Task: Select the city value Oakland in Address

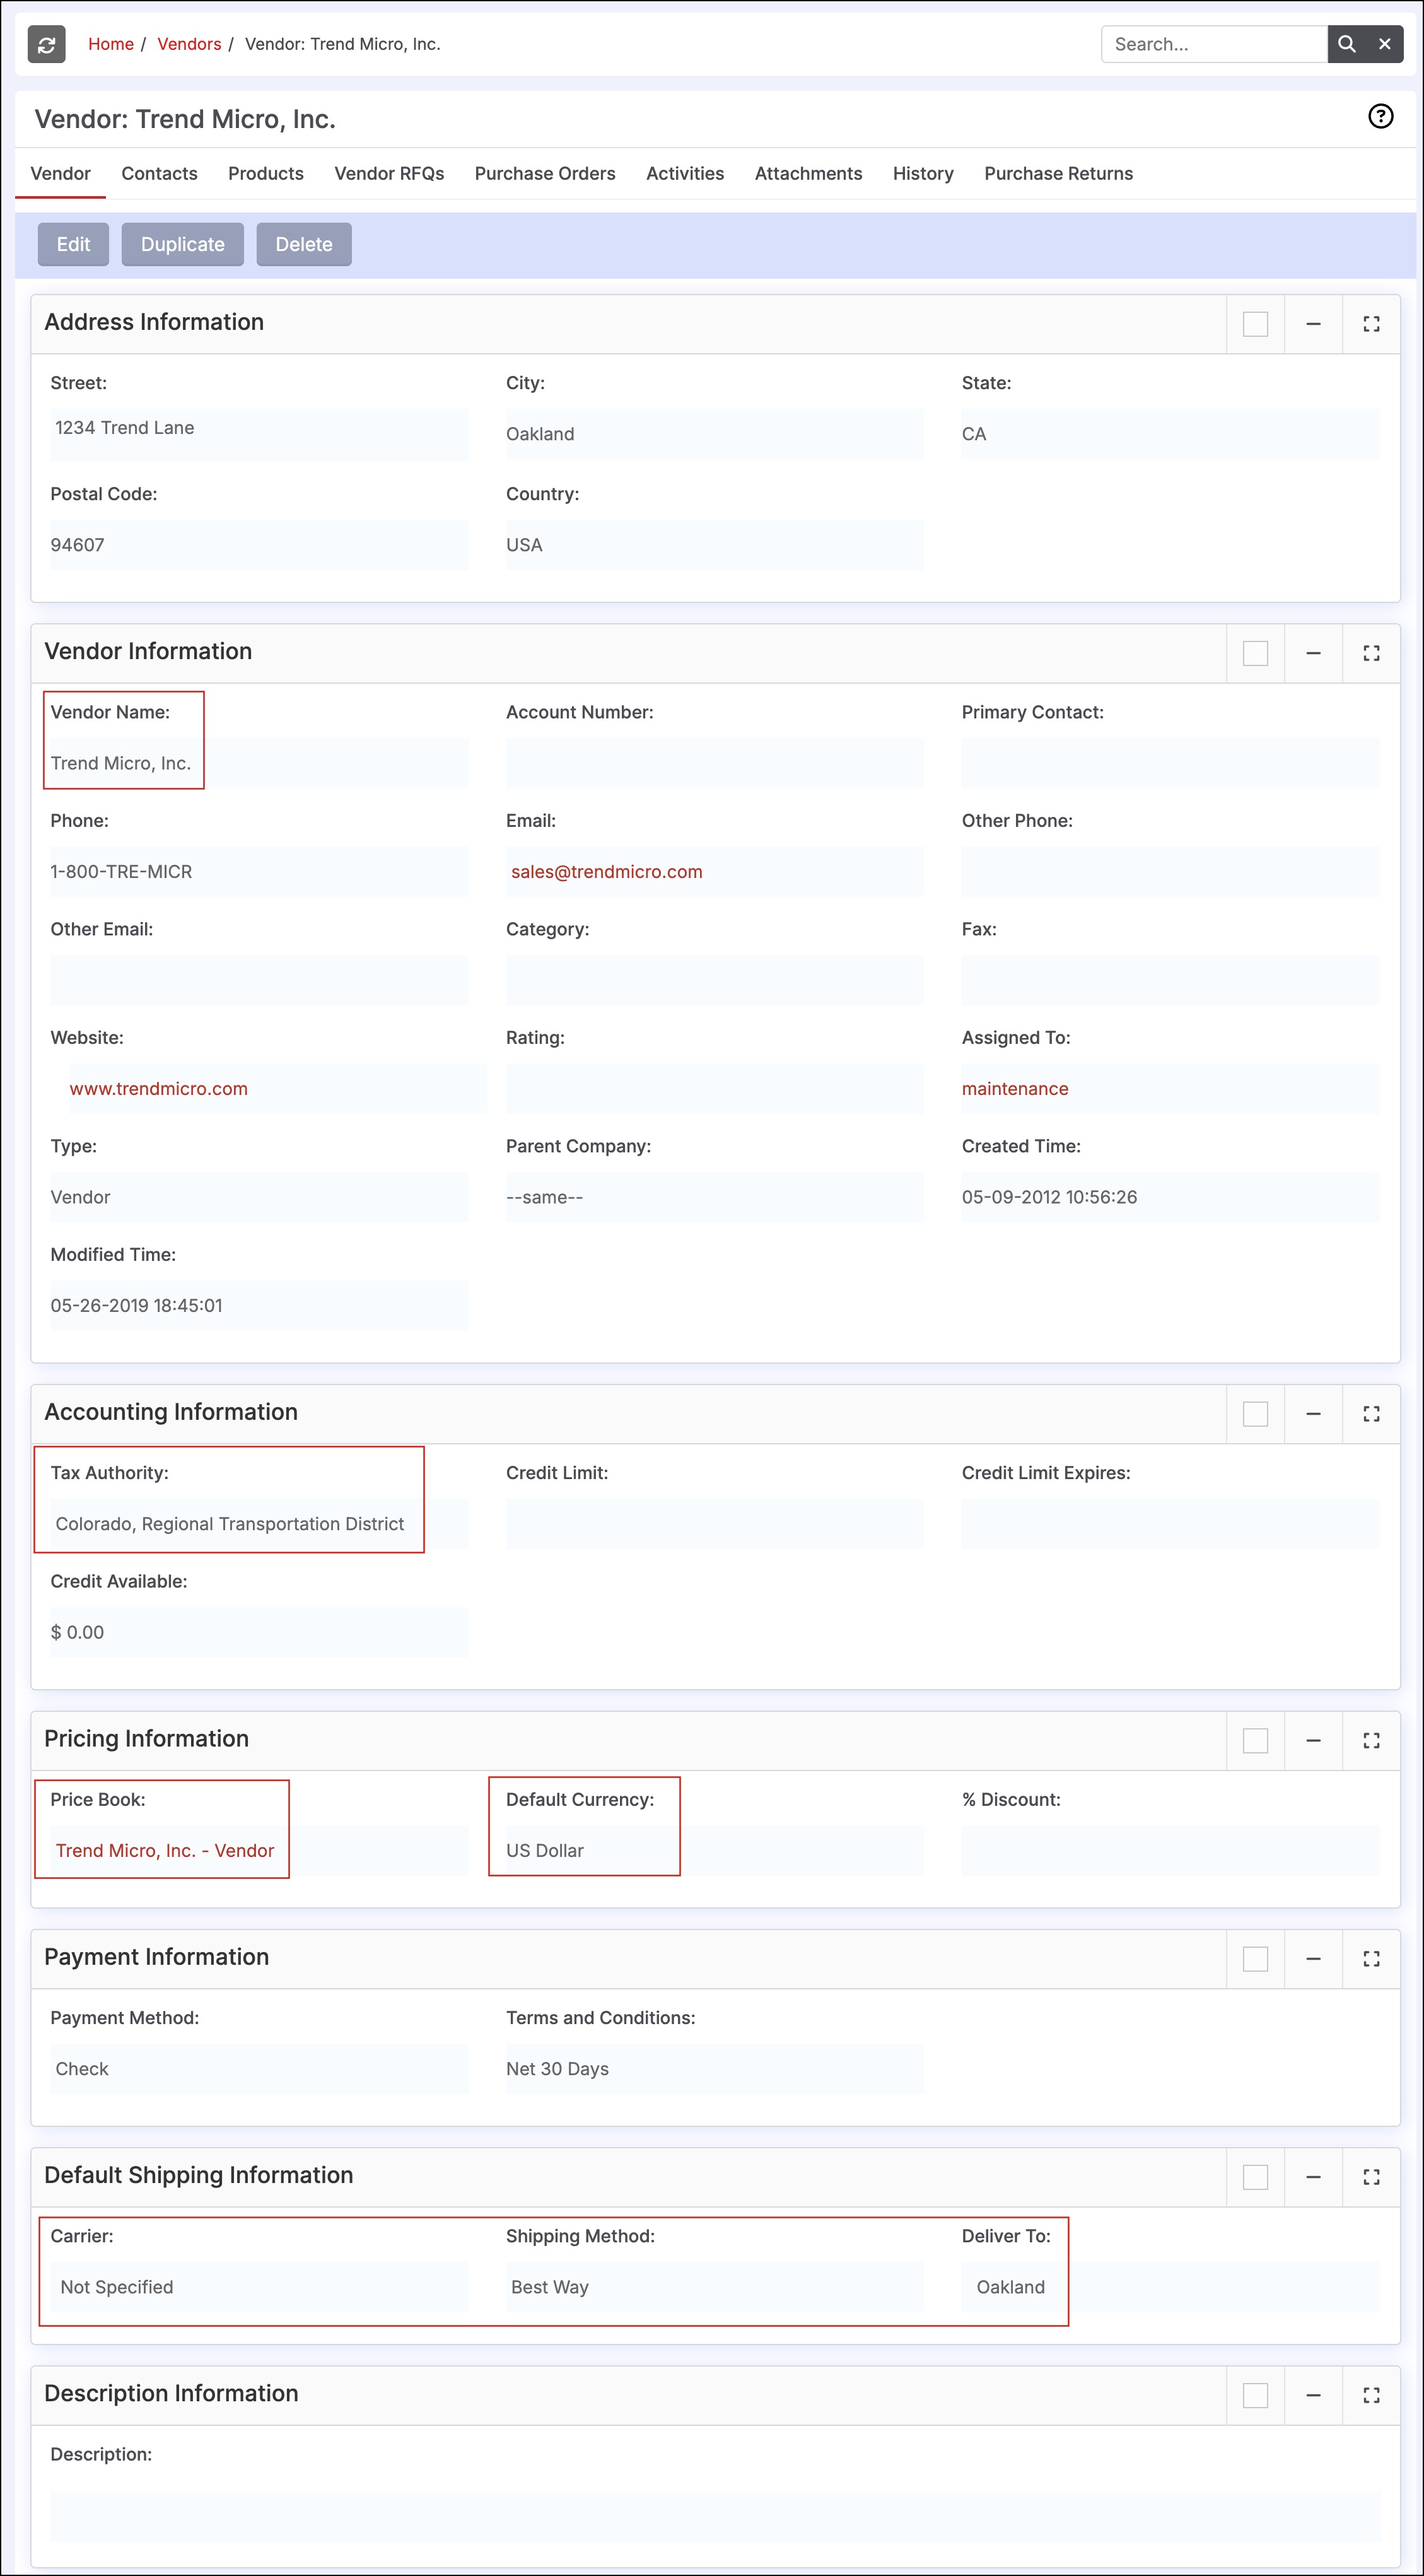Action: click(x=540, y=434)
